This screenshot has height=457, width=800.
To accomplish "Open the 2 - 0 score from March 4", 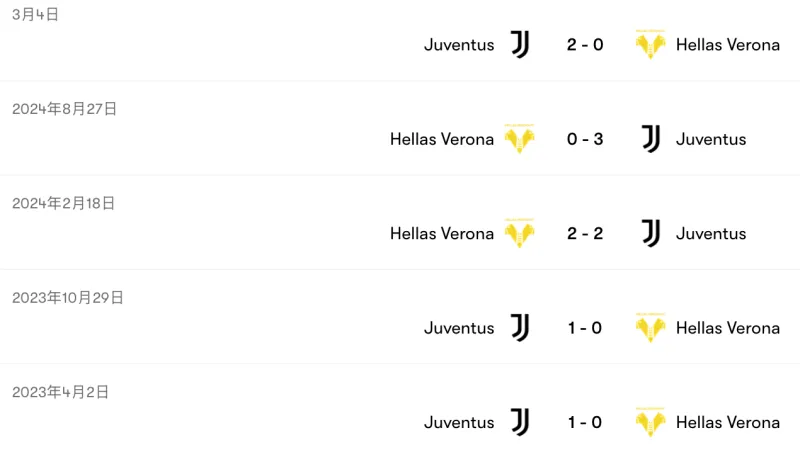I will (585, 44).
